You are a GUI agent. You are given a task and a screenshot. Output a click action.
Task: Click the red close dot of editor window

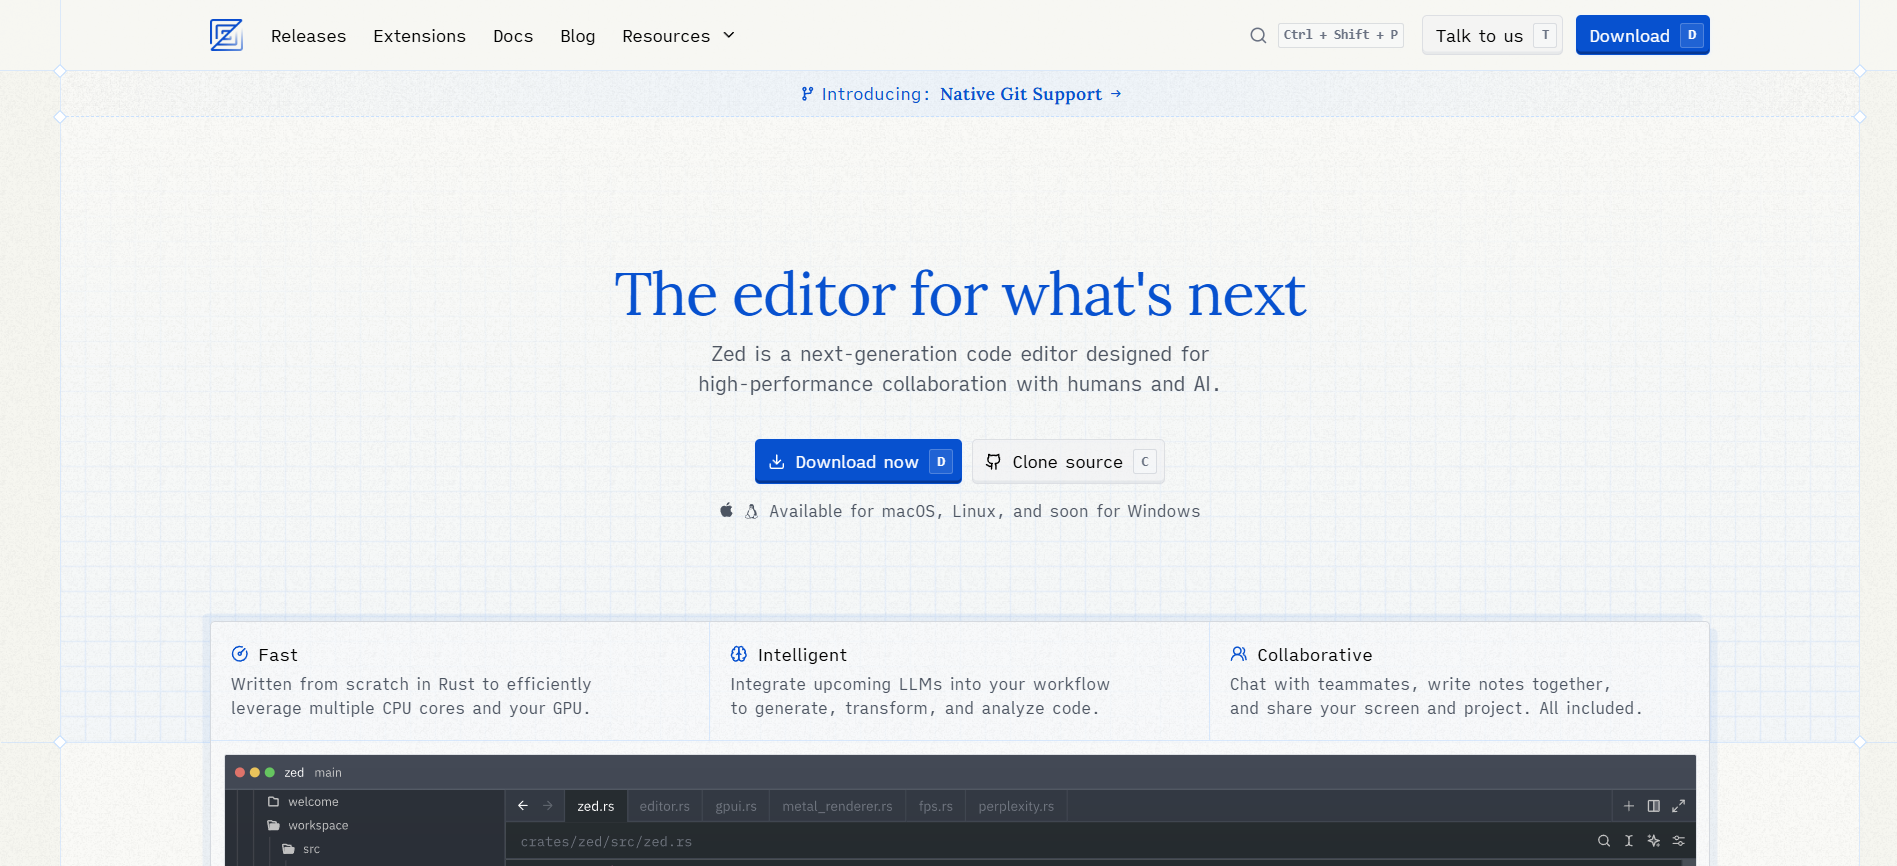pyautogui.click(x=240, y=773)
